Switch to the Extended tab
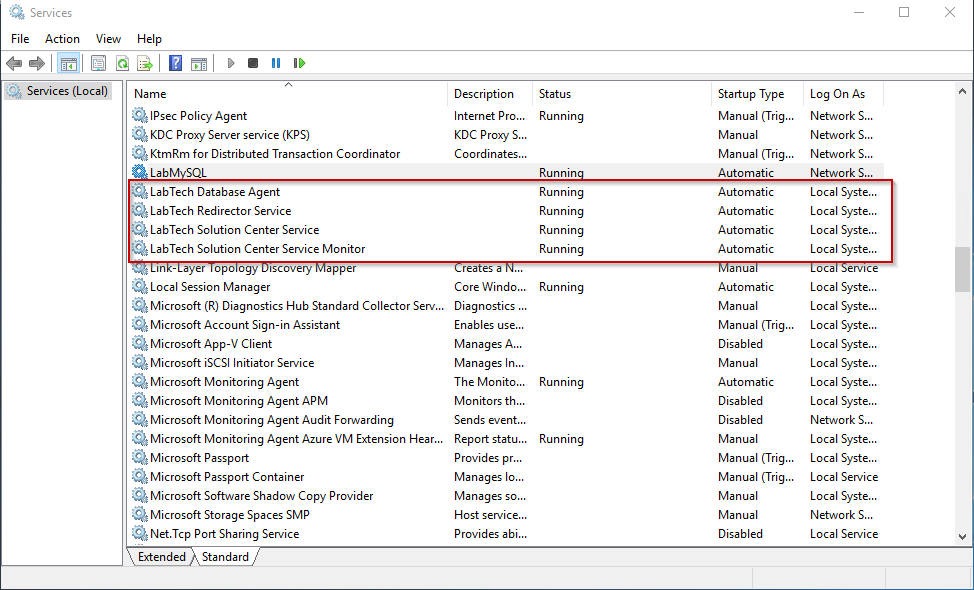Screen dimensions: 974x590 tap(161, 557)
